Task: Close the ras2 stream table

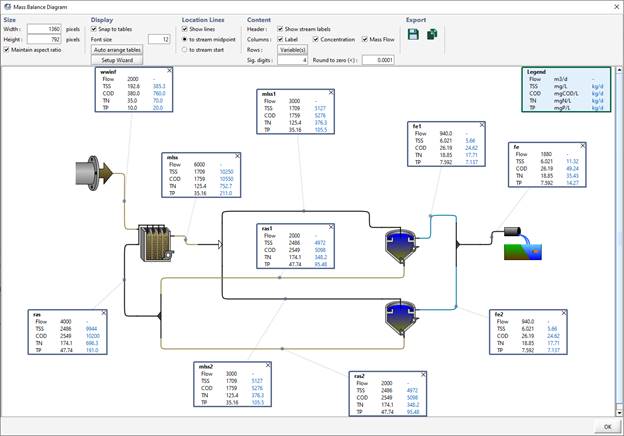Action: tap(423, 374)
